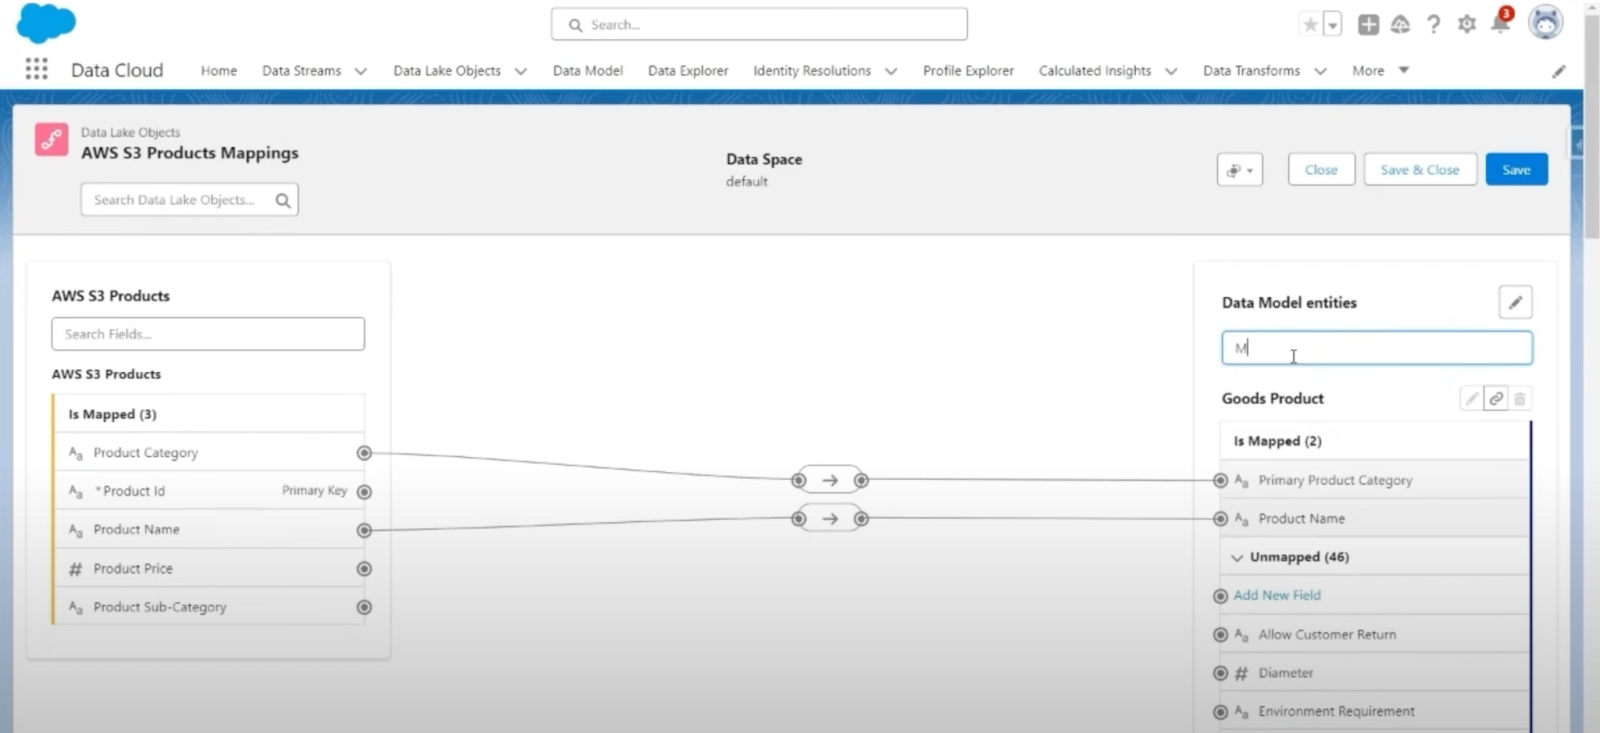Open the Data Transforms dropdown chevron
This screenshot has width=1600, height=733.
click(x=1320, y=71)
